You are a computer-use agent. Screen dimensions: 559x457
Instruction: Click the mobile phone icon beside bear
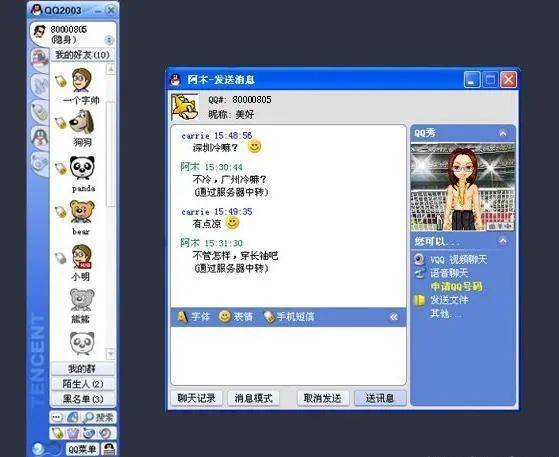(61, 212)
